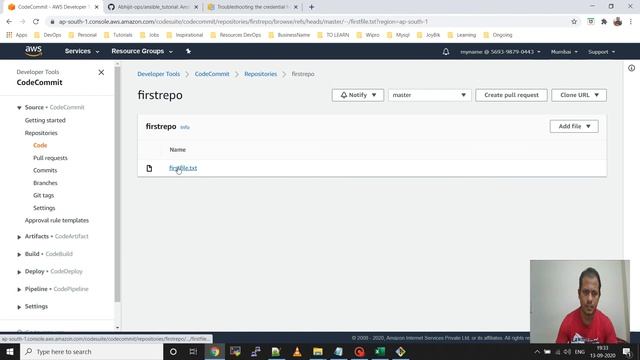Open repository Settings under Source
640x360 pixels.
click(x=44, y=208)
